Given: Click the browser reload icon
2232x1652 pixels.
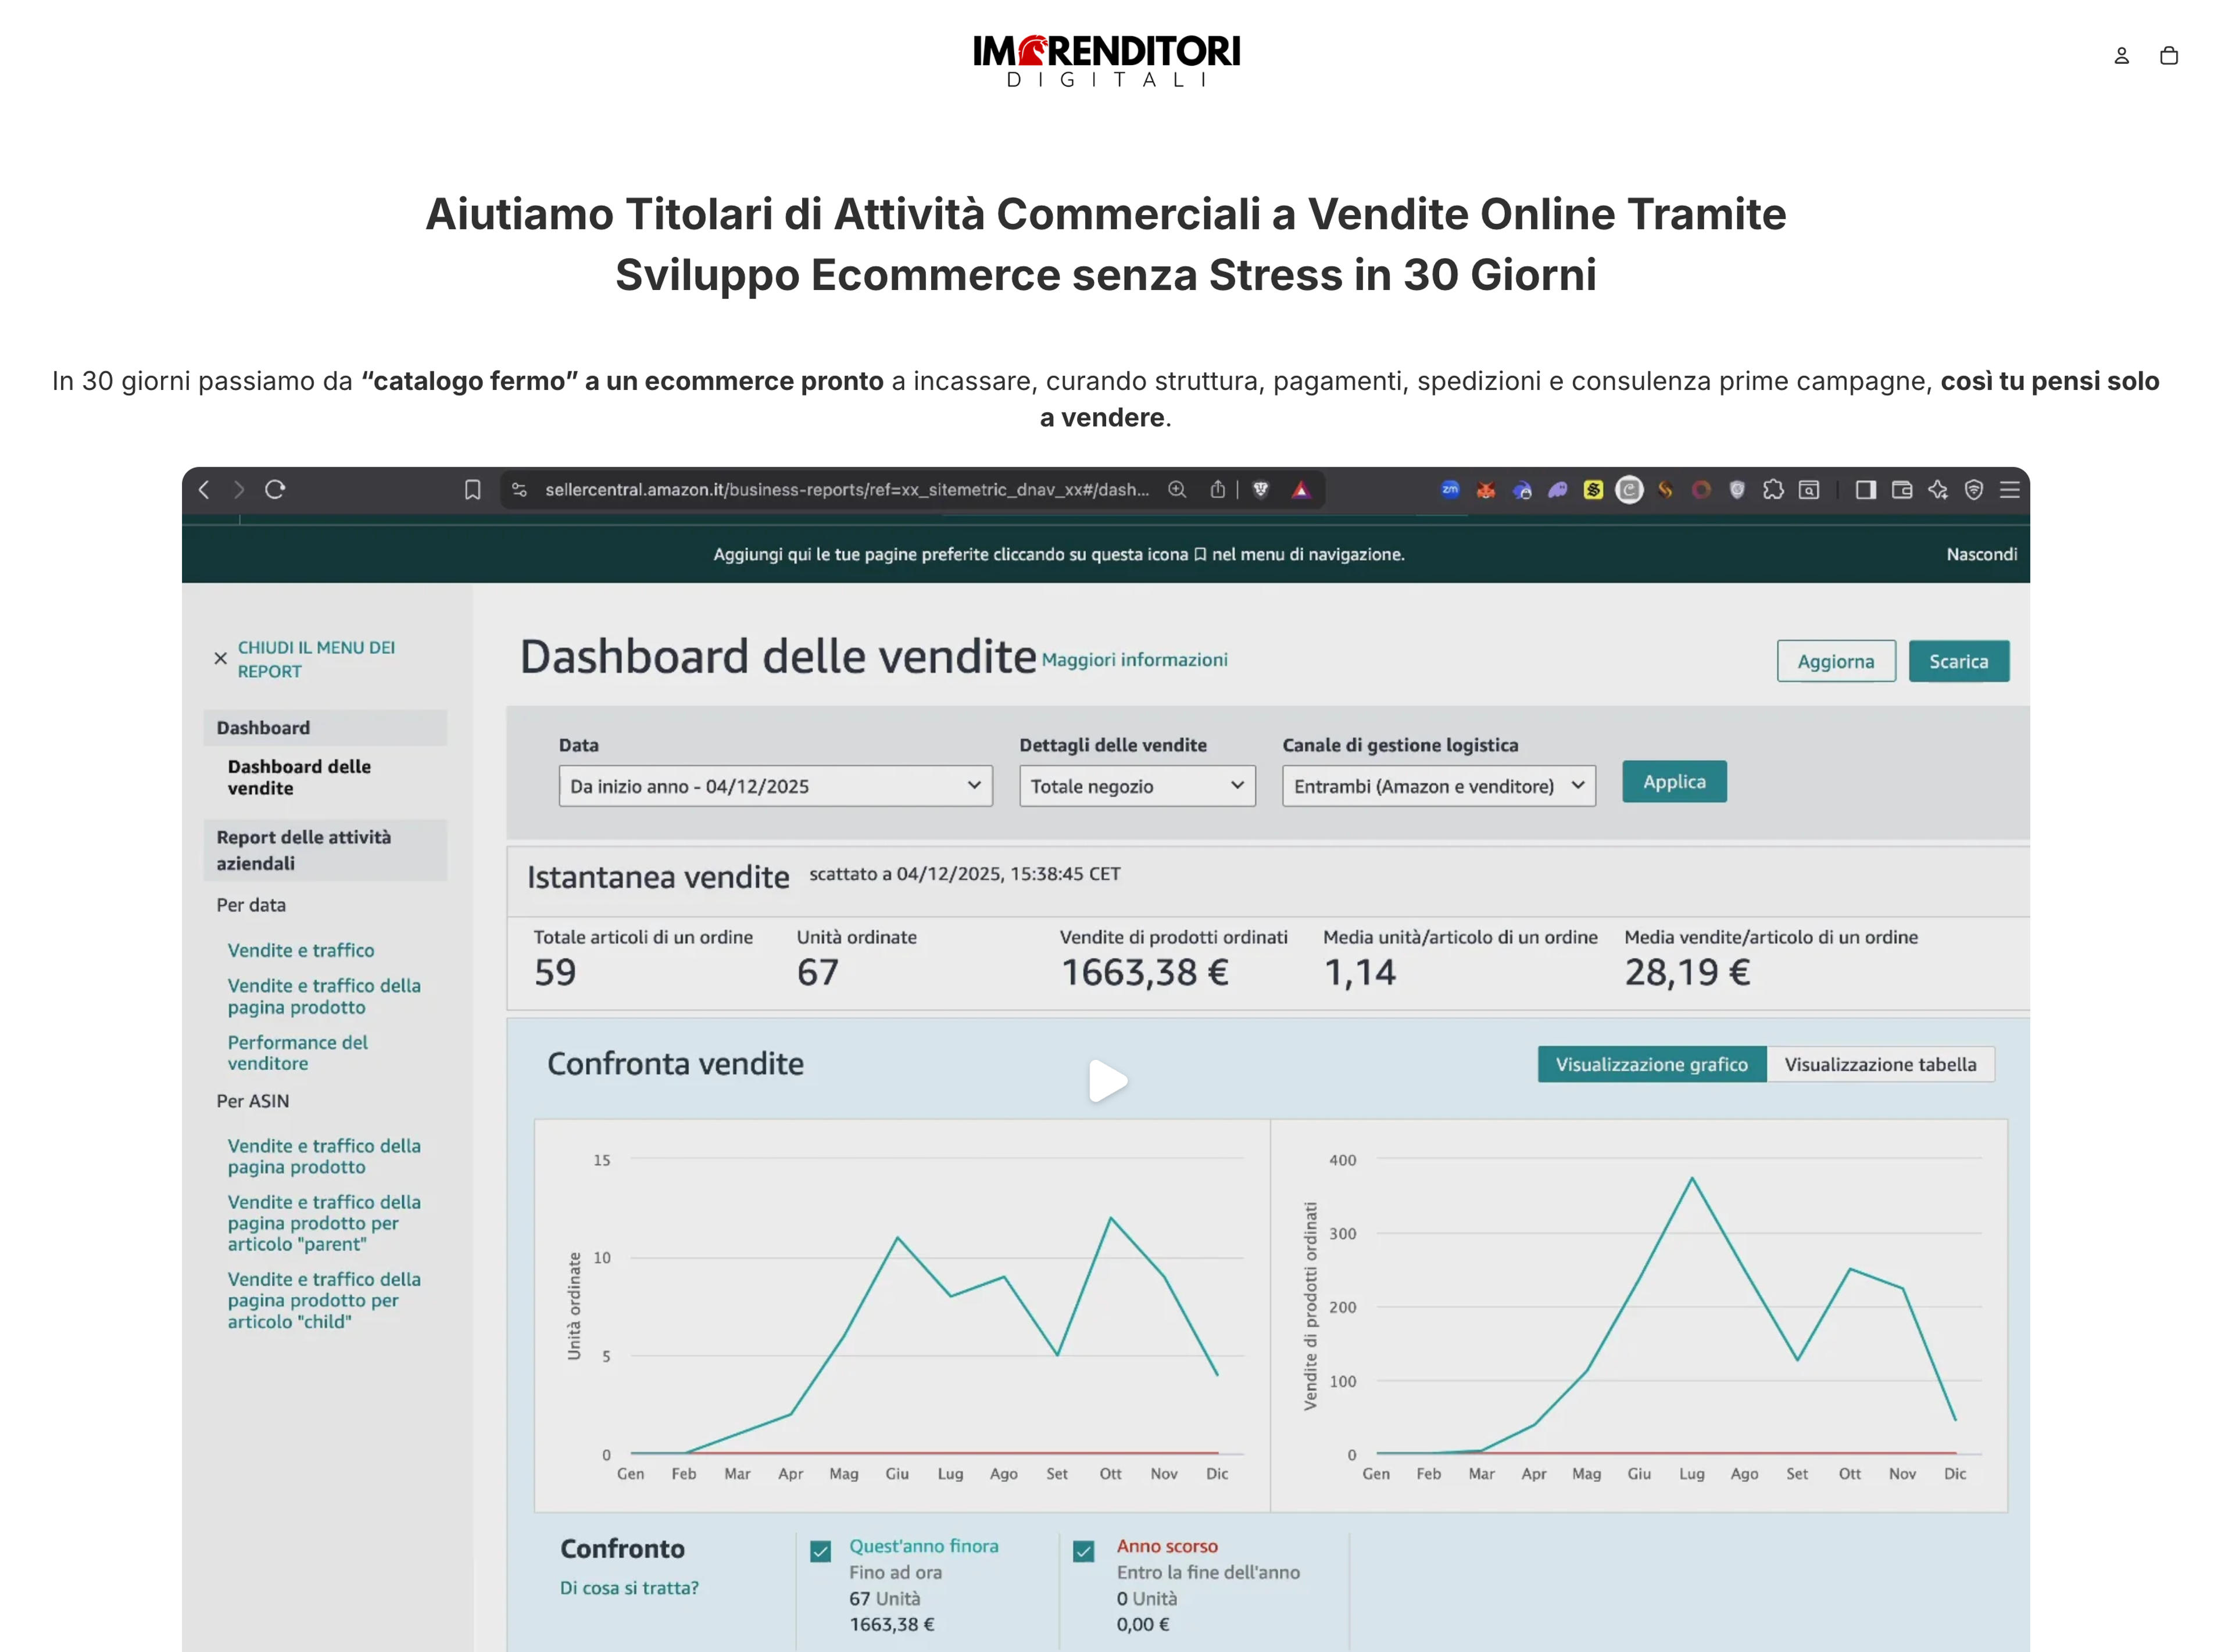Looking at the screenshot, I should [275, 489].
